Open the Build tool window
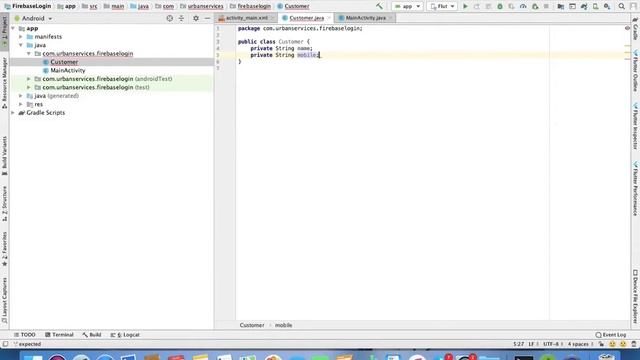 [92, 335]
